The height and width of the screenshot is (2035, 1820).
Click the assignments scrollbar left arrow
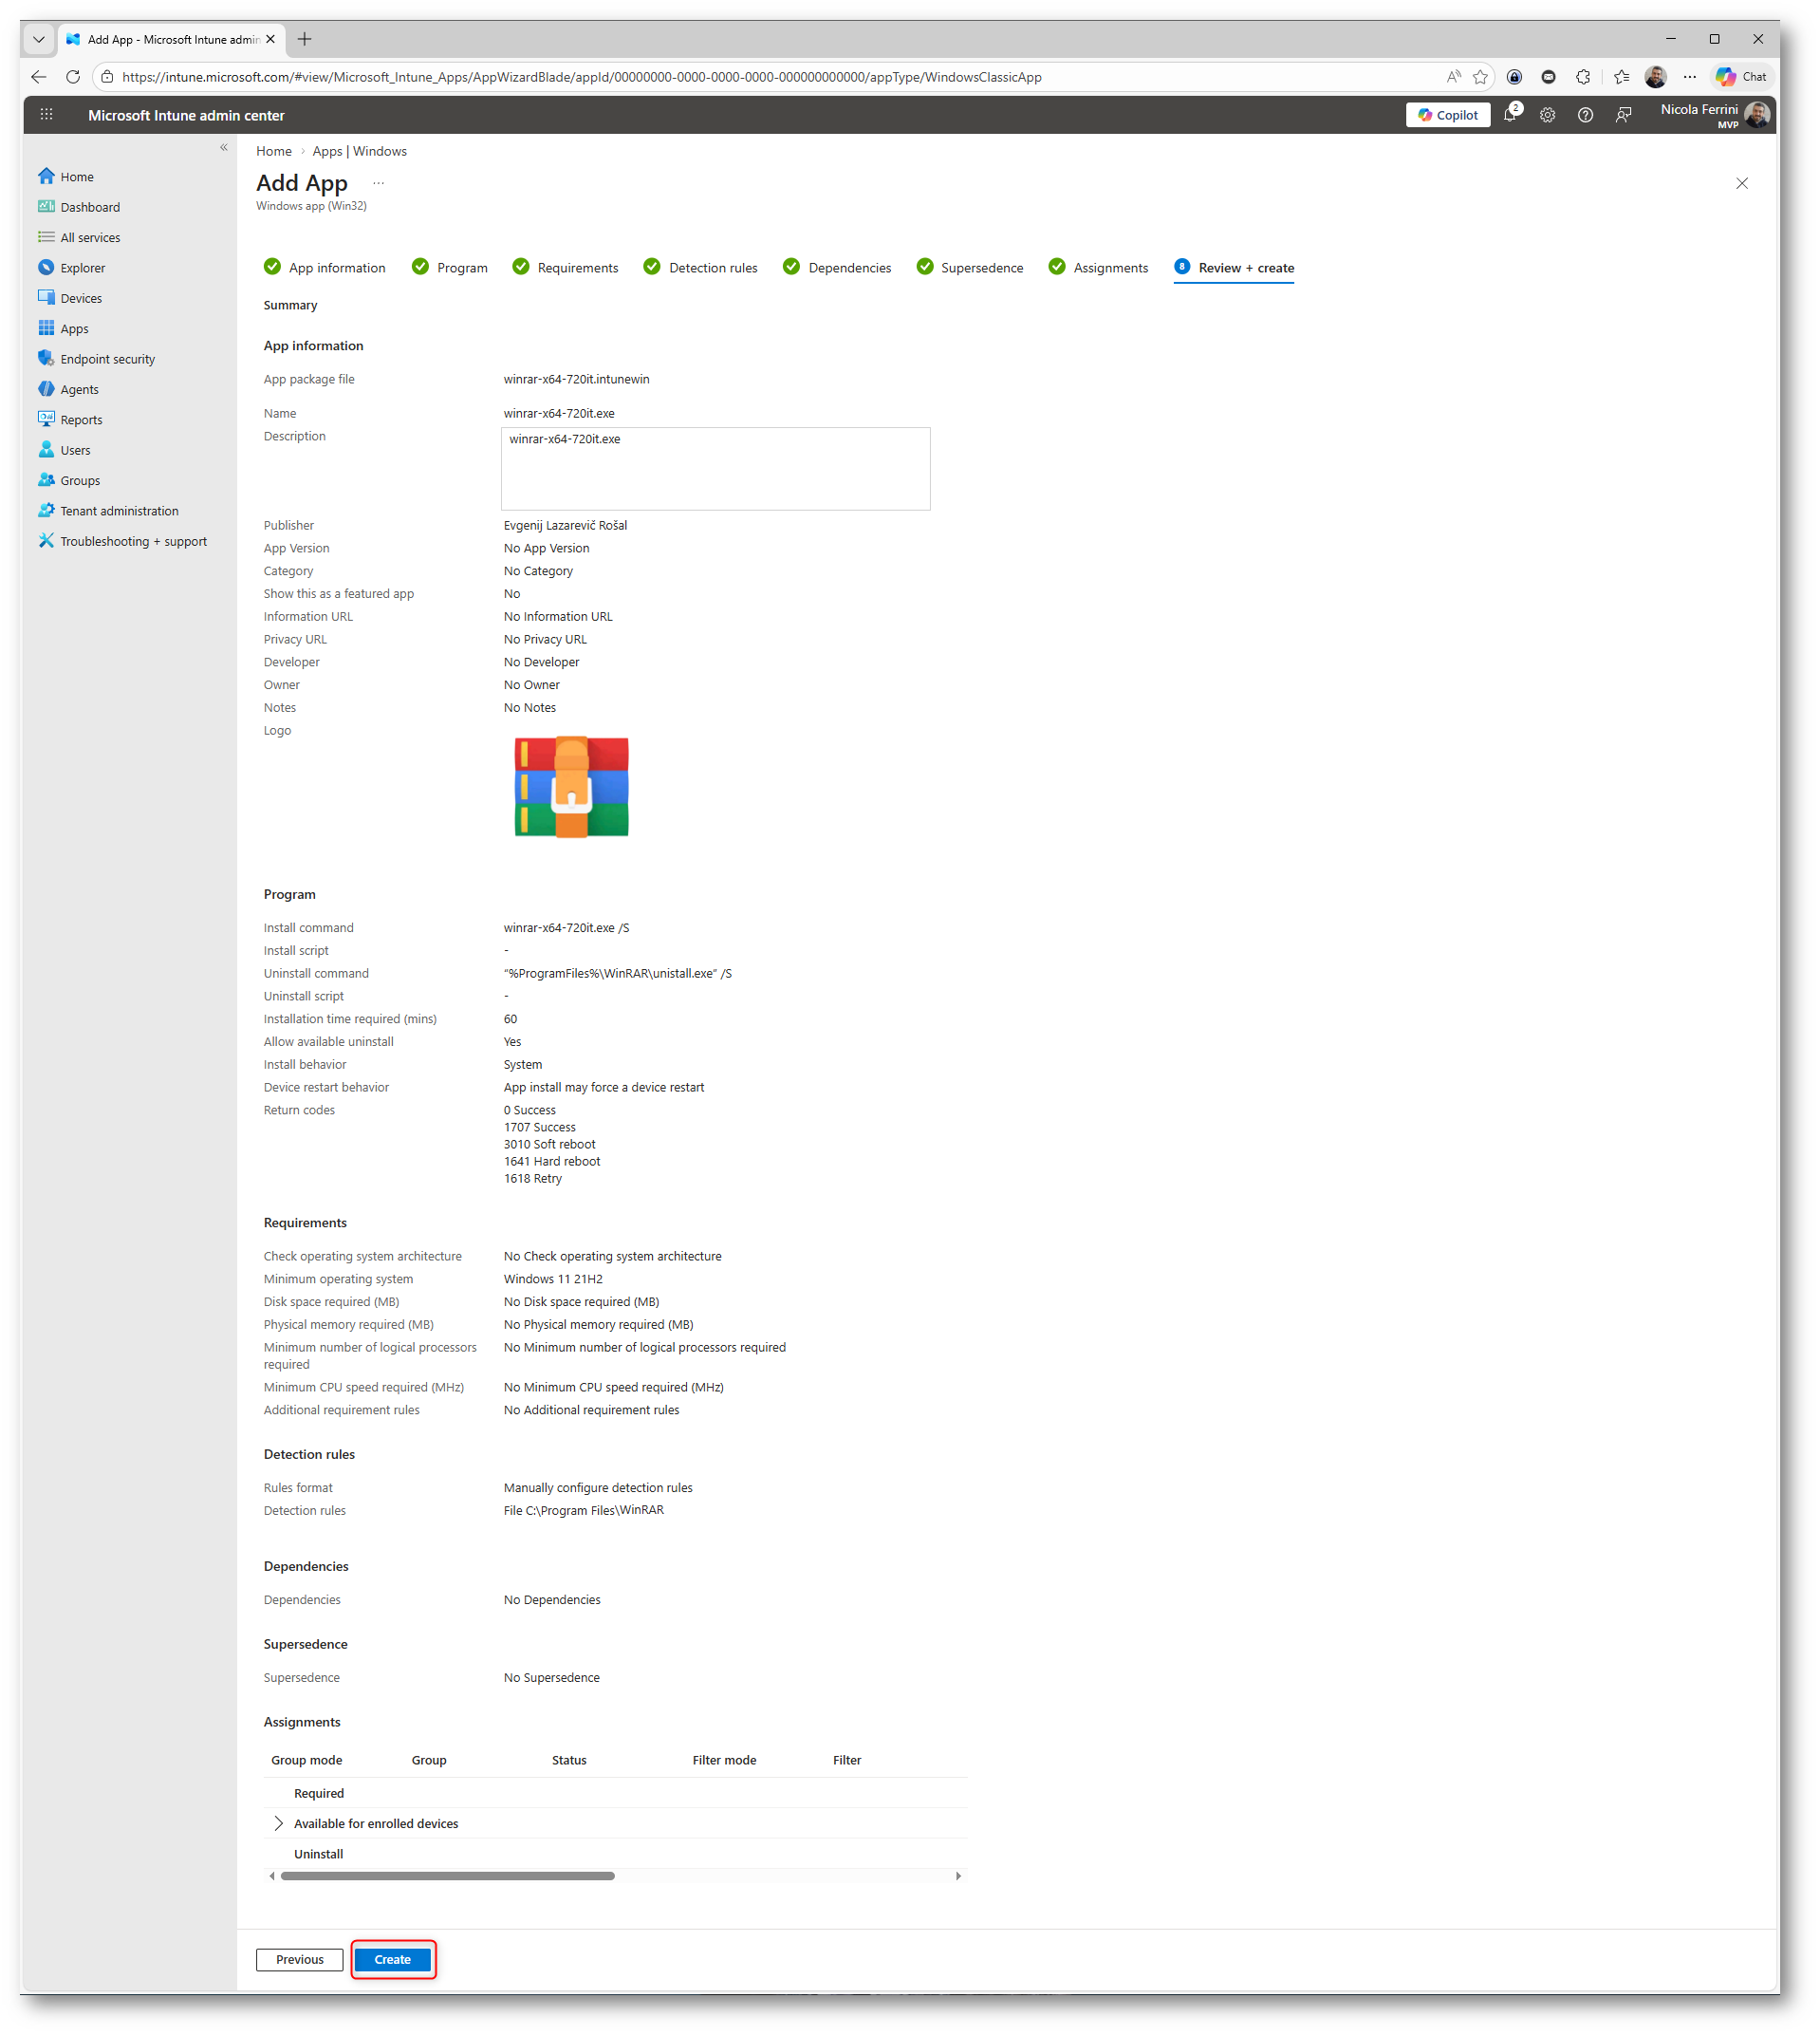(x=272, y=1877)
